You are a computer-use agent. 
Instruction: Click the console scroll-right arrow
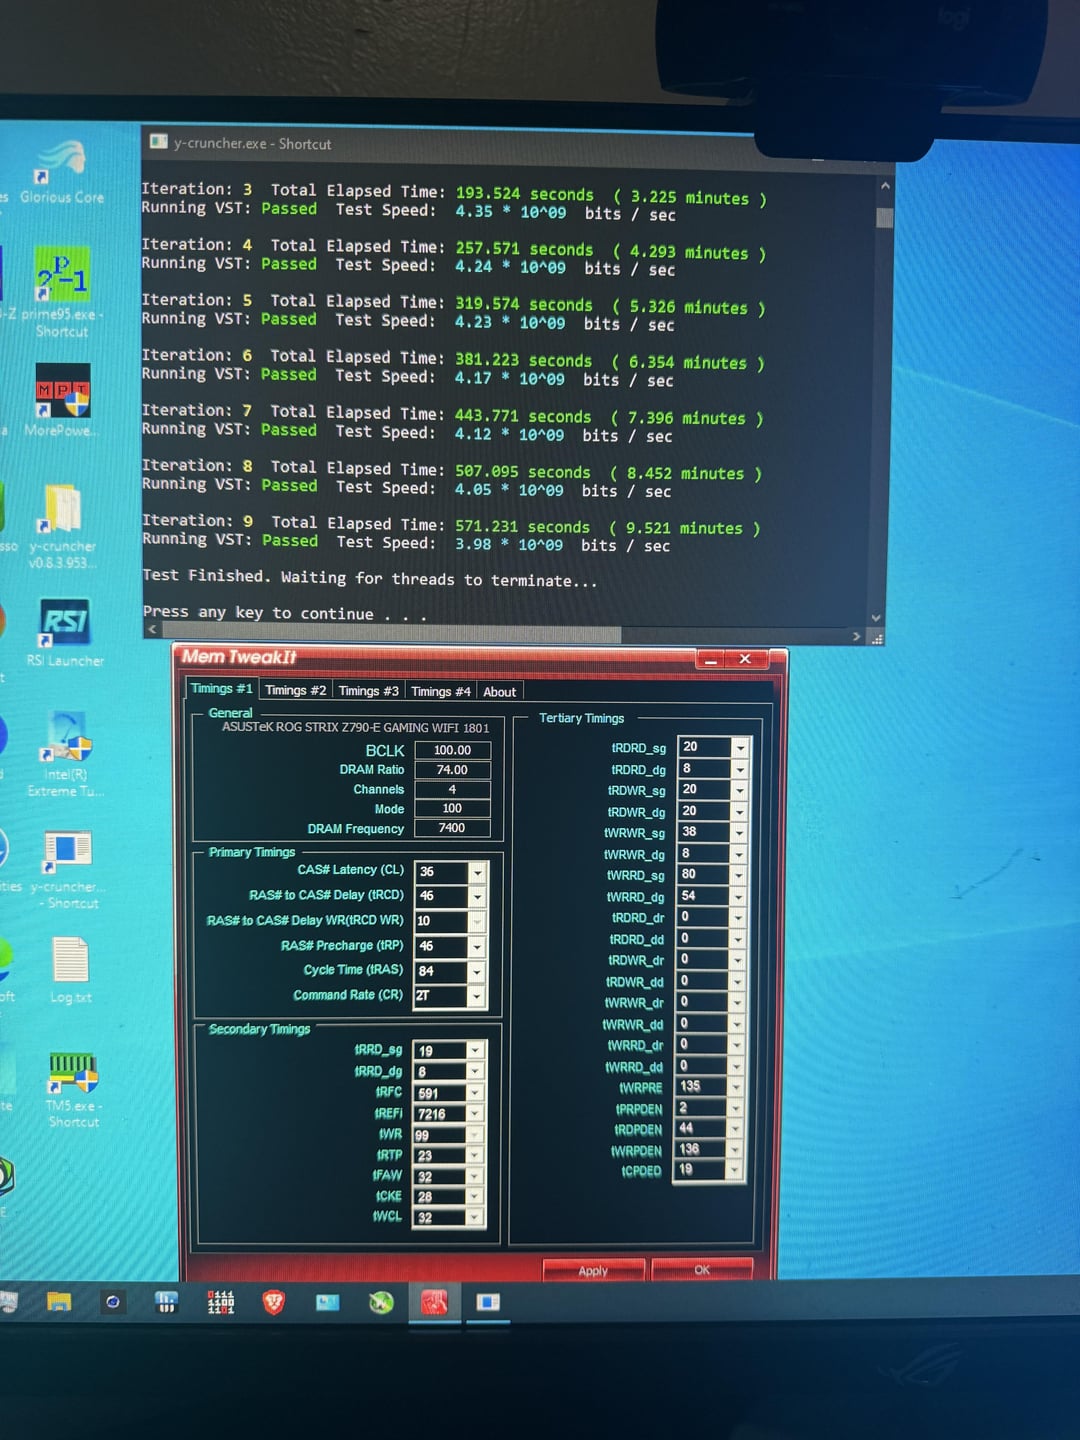[x=856, y=636]
